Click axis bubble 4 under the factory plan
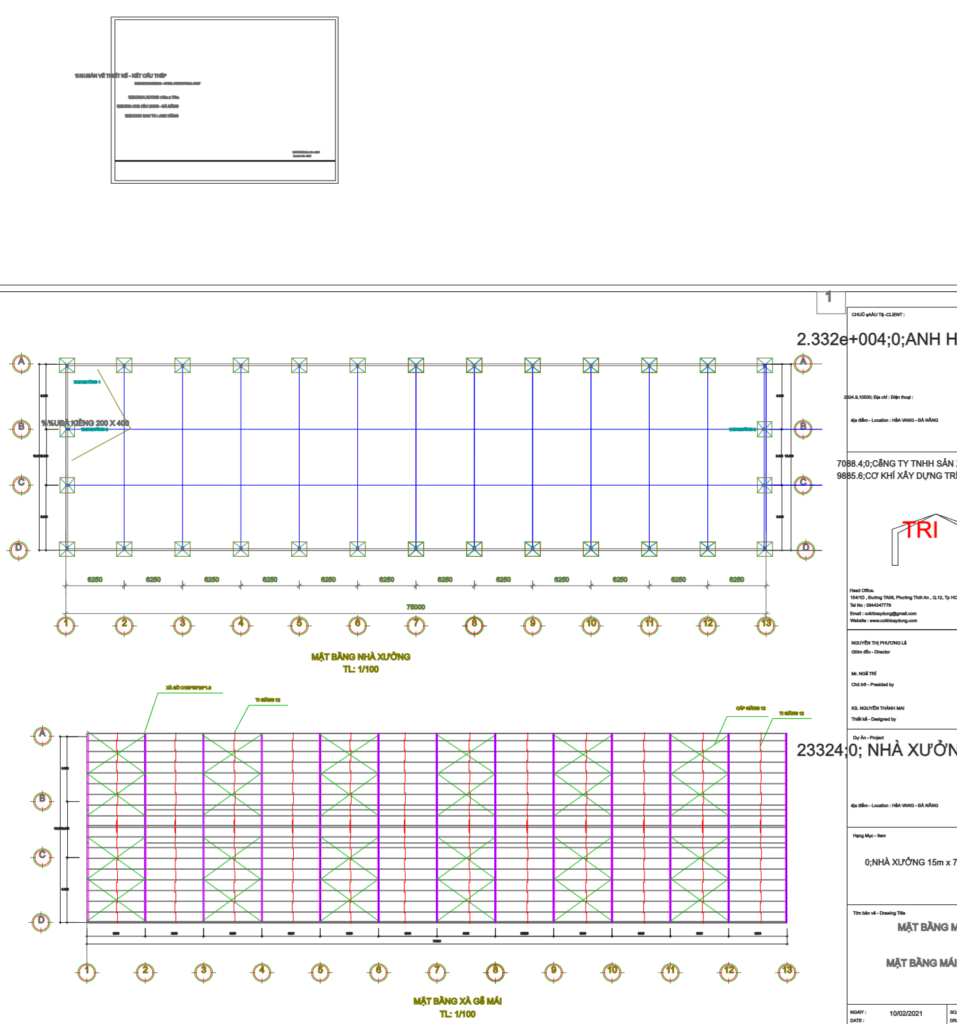Screen dimensions: 957x1024 (241, 625)
